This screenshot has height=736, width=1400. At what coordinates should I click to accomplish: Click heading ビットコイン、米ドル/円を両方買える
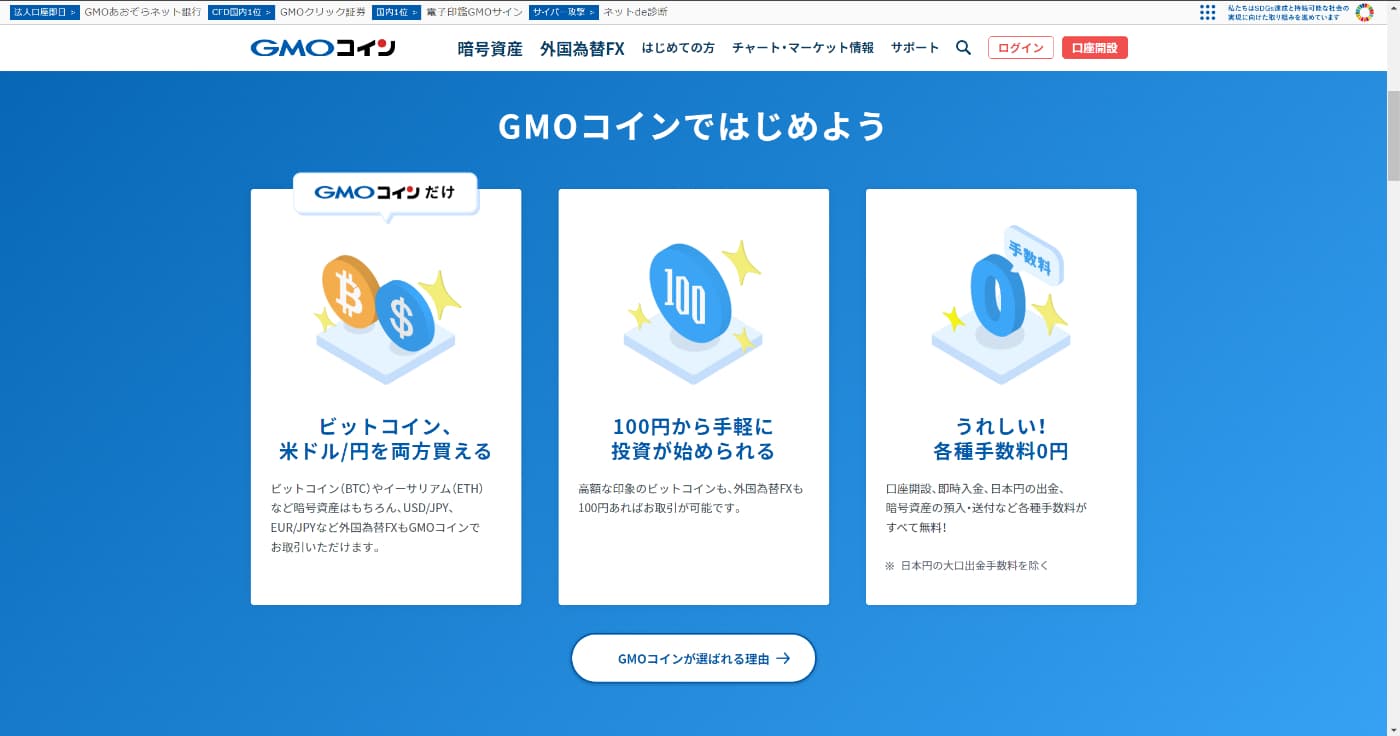pos(385,439)
